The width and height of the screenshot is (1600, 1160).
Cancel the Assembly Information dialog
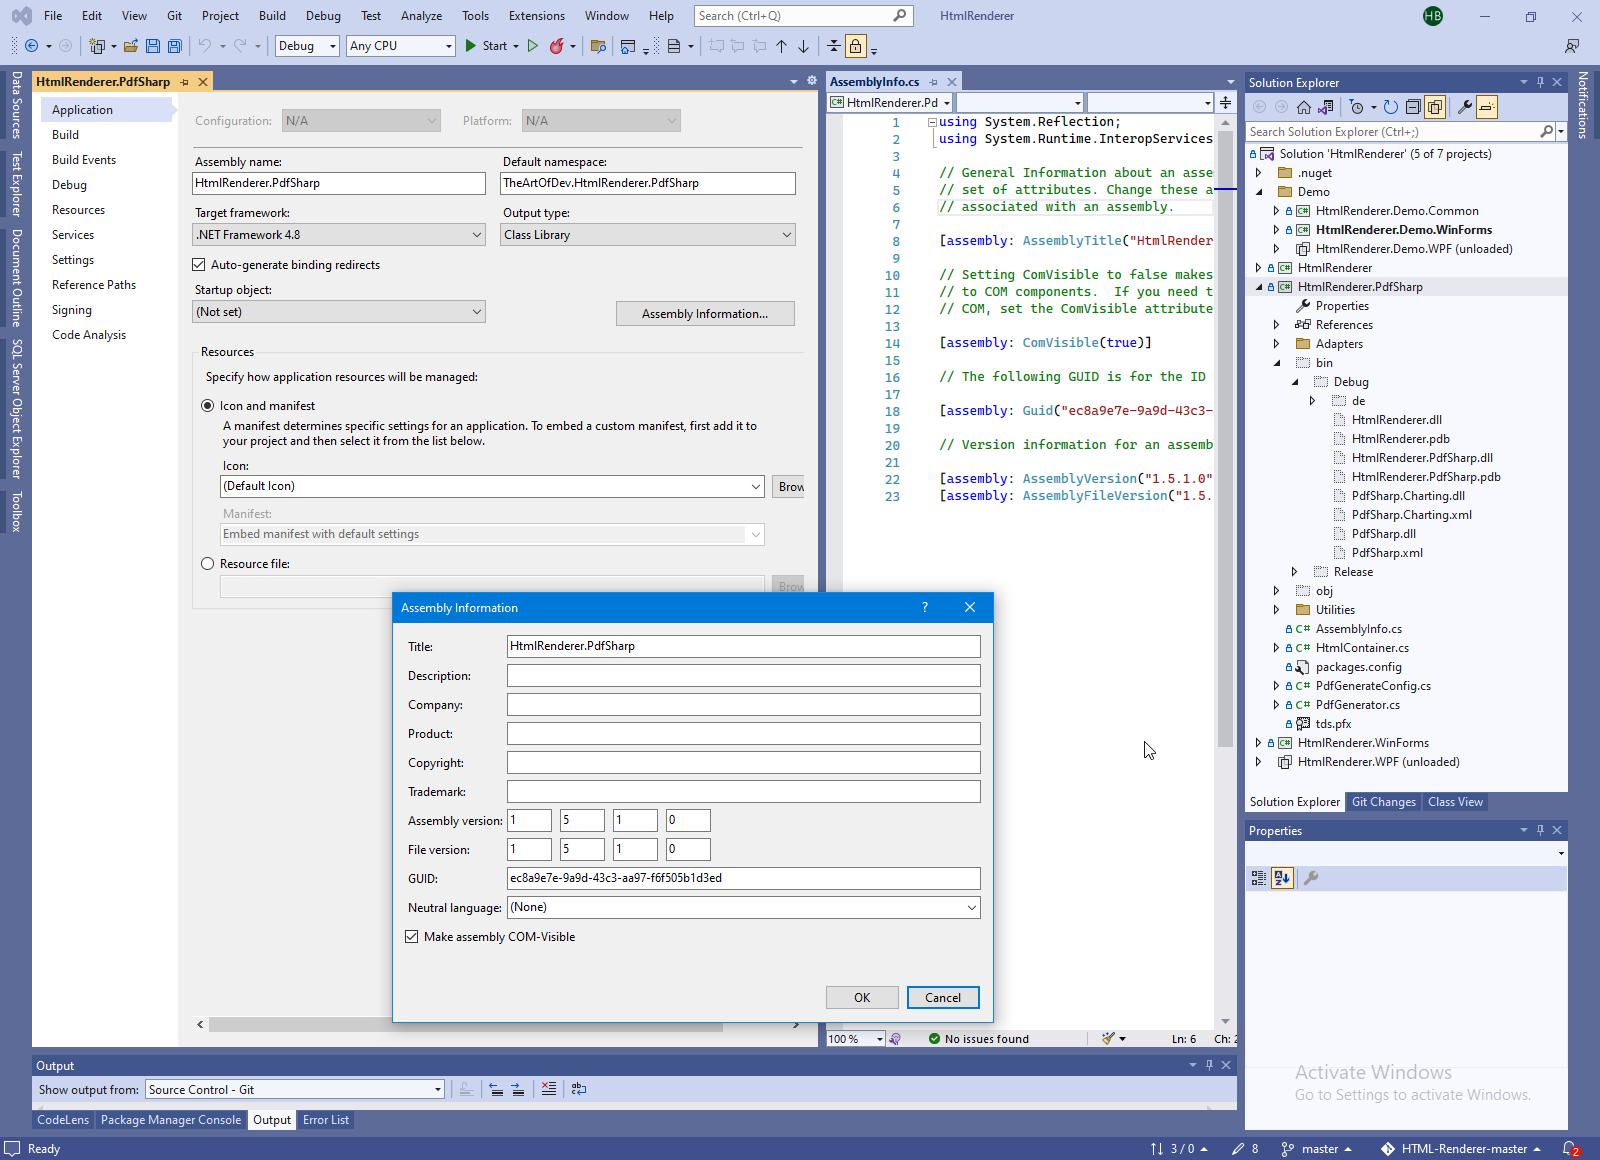942,998
